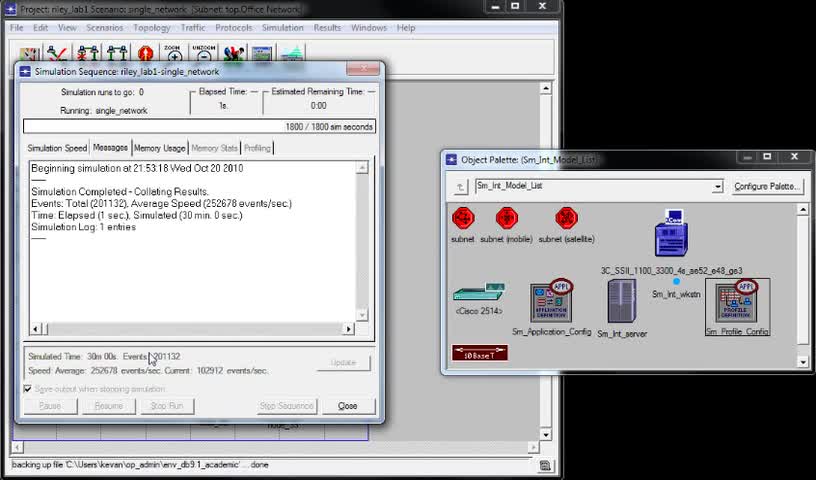Click Object Palette scroll-down arrow
The width and height of the screenshot is (816, 480).
pos(802,362)
